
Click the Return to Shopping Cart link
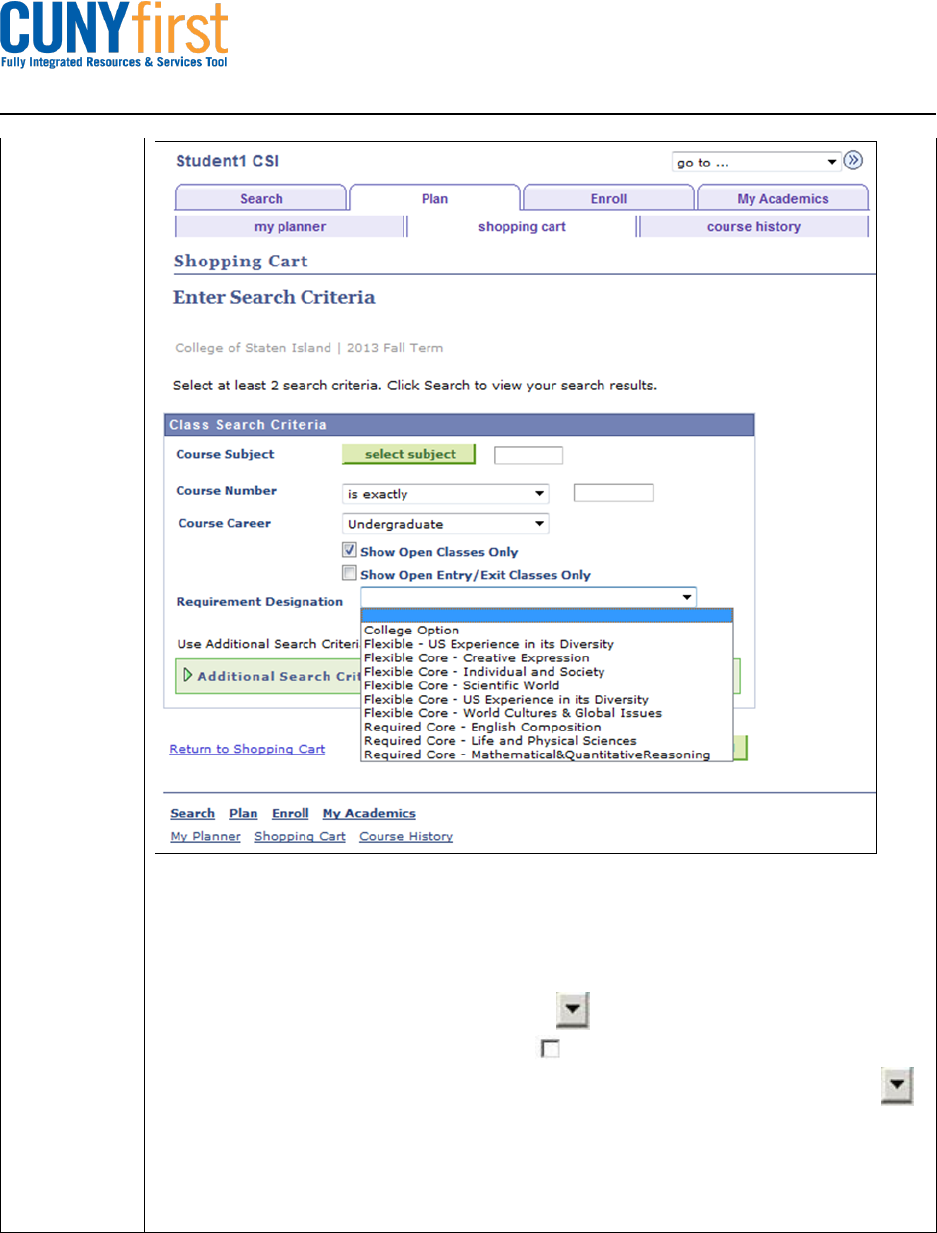247,749
